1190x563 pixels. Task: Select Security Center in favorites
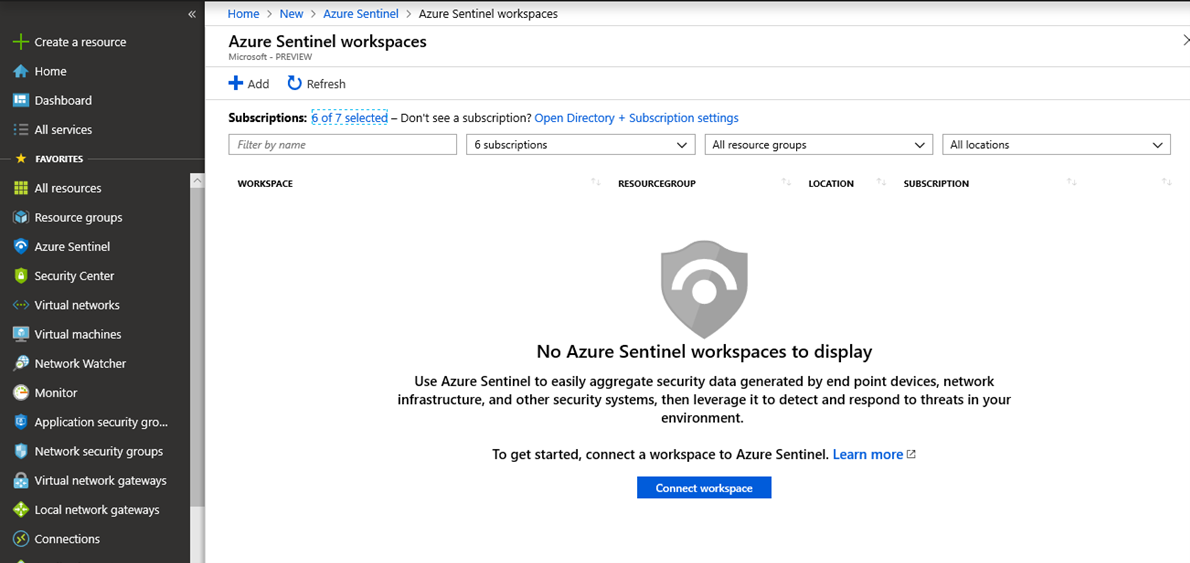74,276
